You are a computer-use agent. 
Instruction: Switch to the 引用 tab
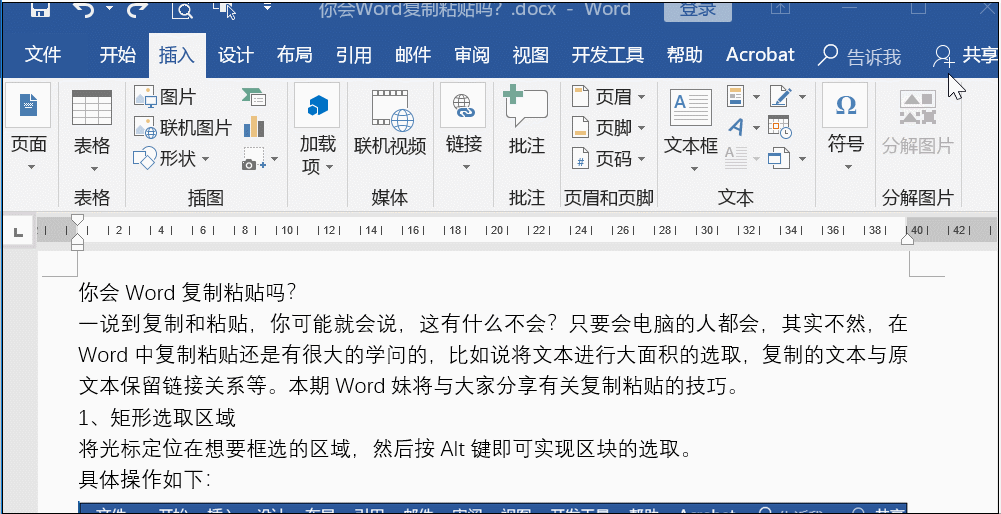(x=354, y=55)
